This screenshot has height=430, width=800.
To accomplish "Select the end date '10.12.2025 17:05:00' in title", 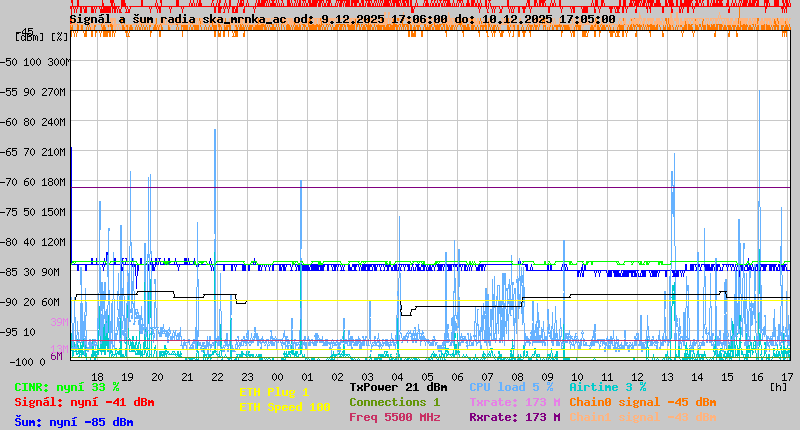I will (x=549, y=19).
